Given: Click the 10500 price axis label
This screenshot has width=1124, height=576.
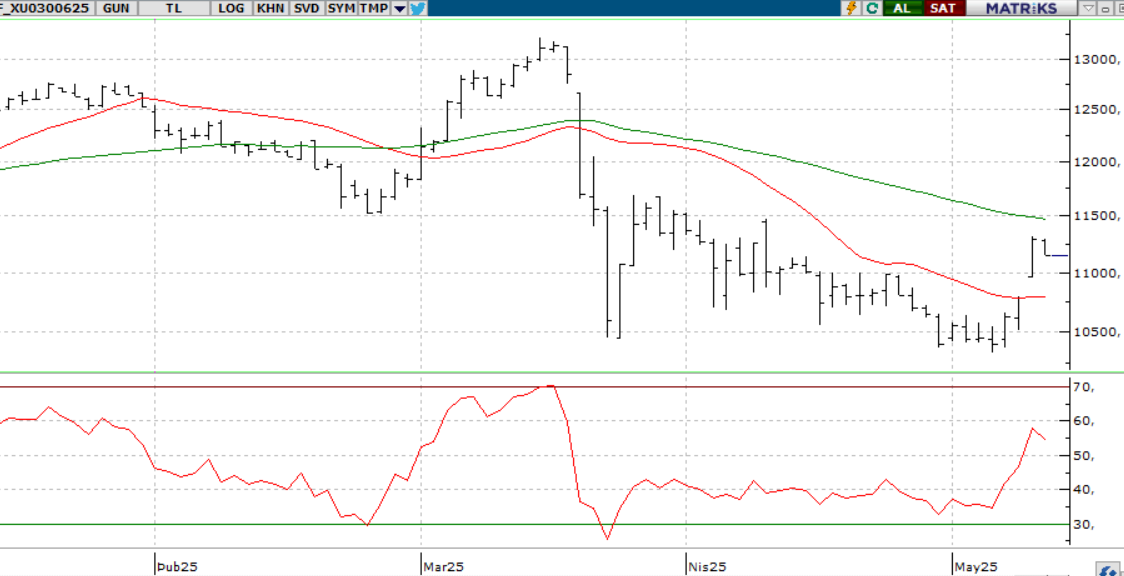Looking at the screenshot, I should (x=1096, y=332).
